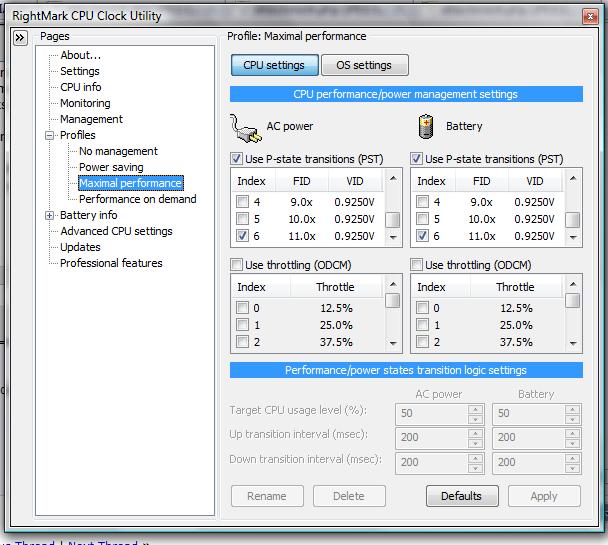Viewport: 608px width, 545px height.
Task: Click Throttle column header in AC power list
Action: pyautogui.click(x=335, y=287)
